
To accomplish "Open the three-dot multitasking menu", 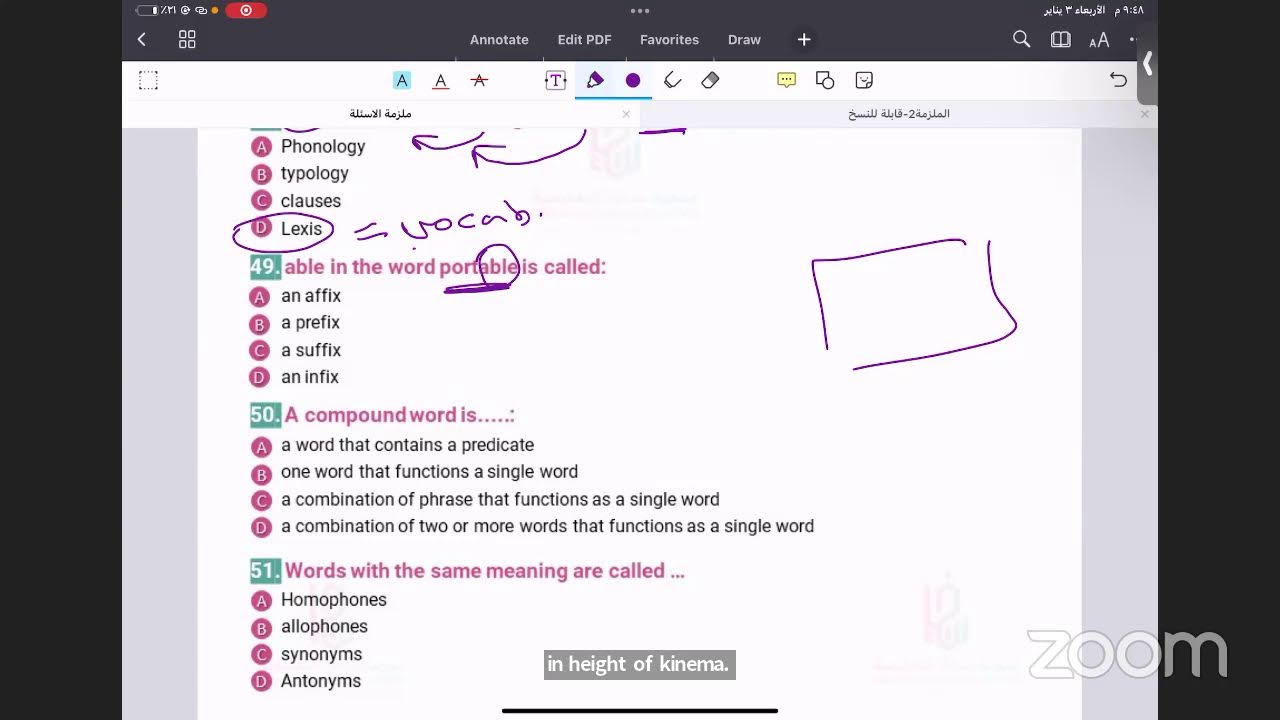I will click(x=640, y=10).
